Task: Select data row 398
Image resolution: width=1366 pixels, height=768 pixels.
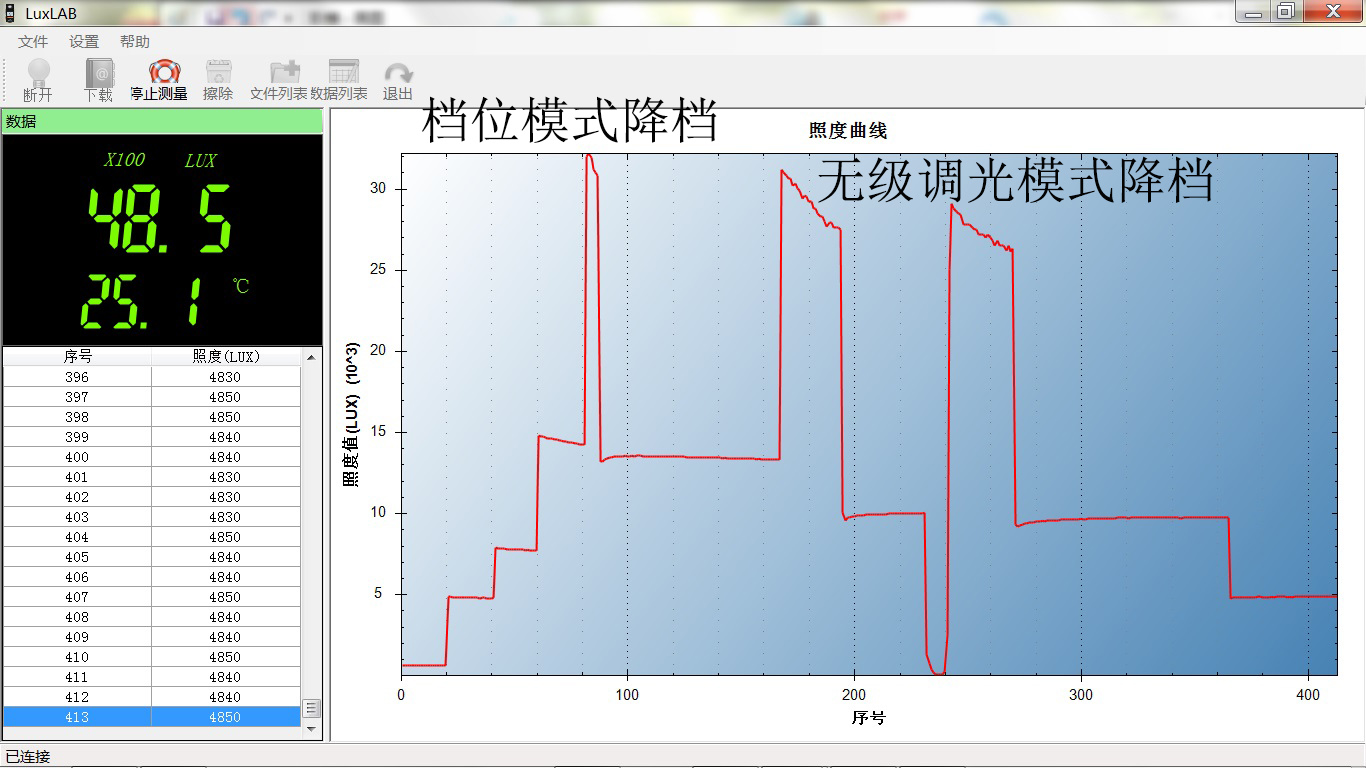Action: pos(152,417)
